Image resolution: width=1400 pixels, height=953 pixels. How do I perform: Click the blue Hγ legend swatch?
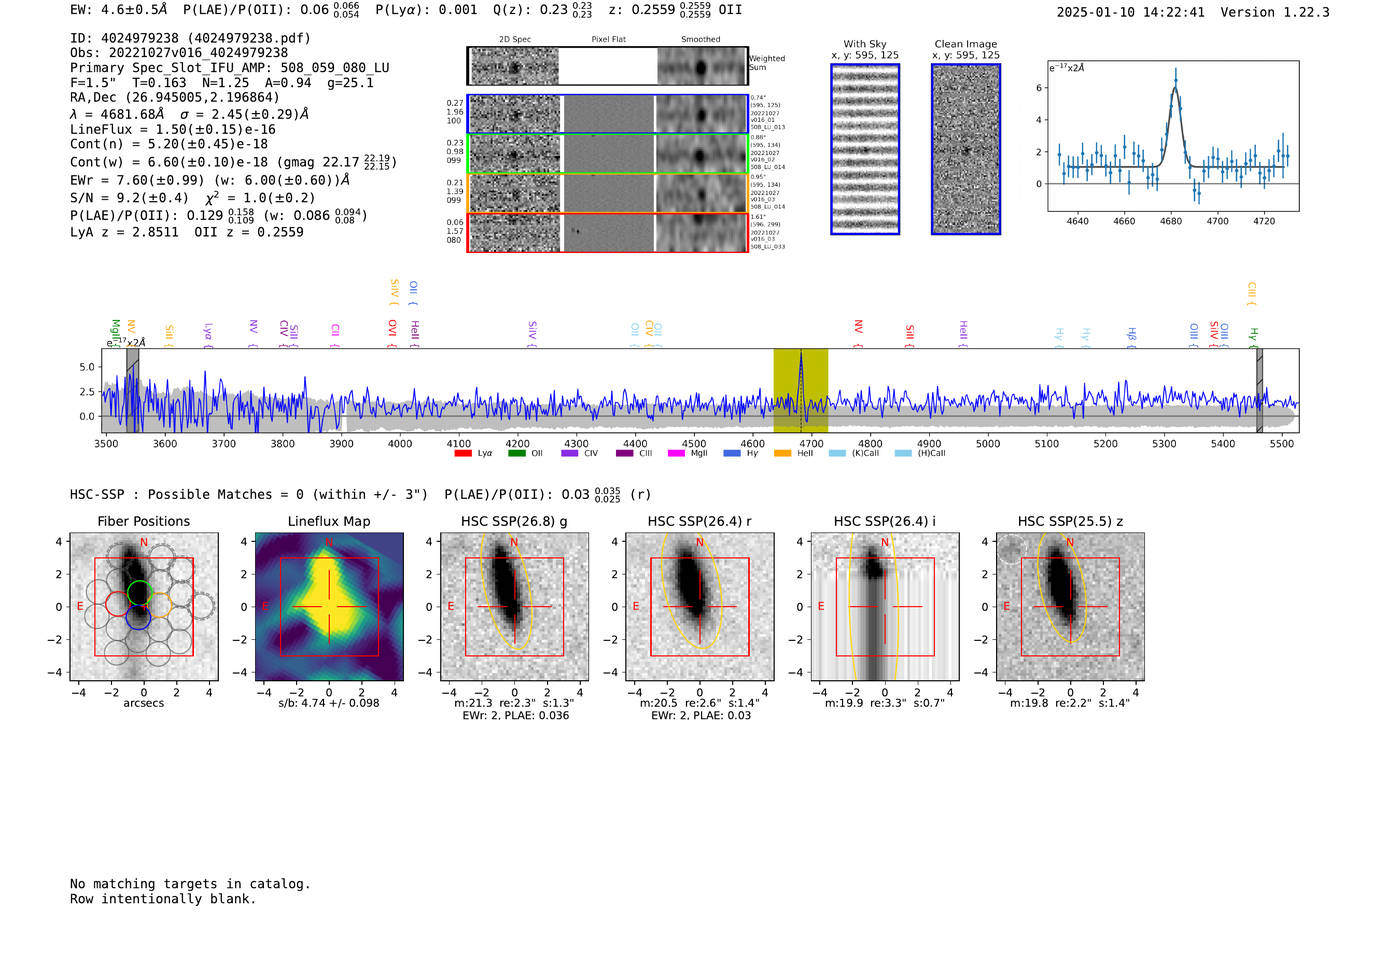coord(732,453)
